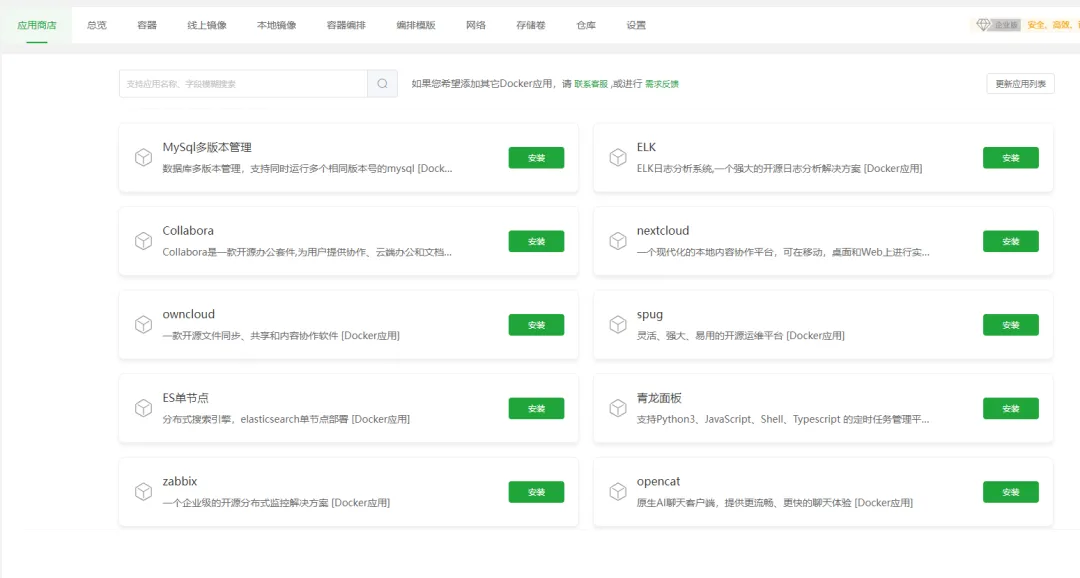Click the spug app title
The width and height of the screenshot is (1080, 578).
tap(650, 315)
